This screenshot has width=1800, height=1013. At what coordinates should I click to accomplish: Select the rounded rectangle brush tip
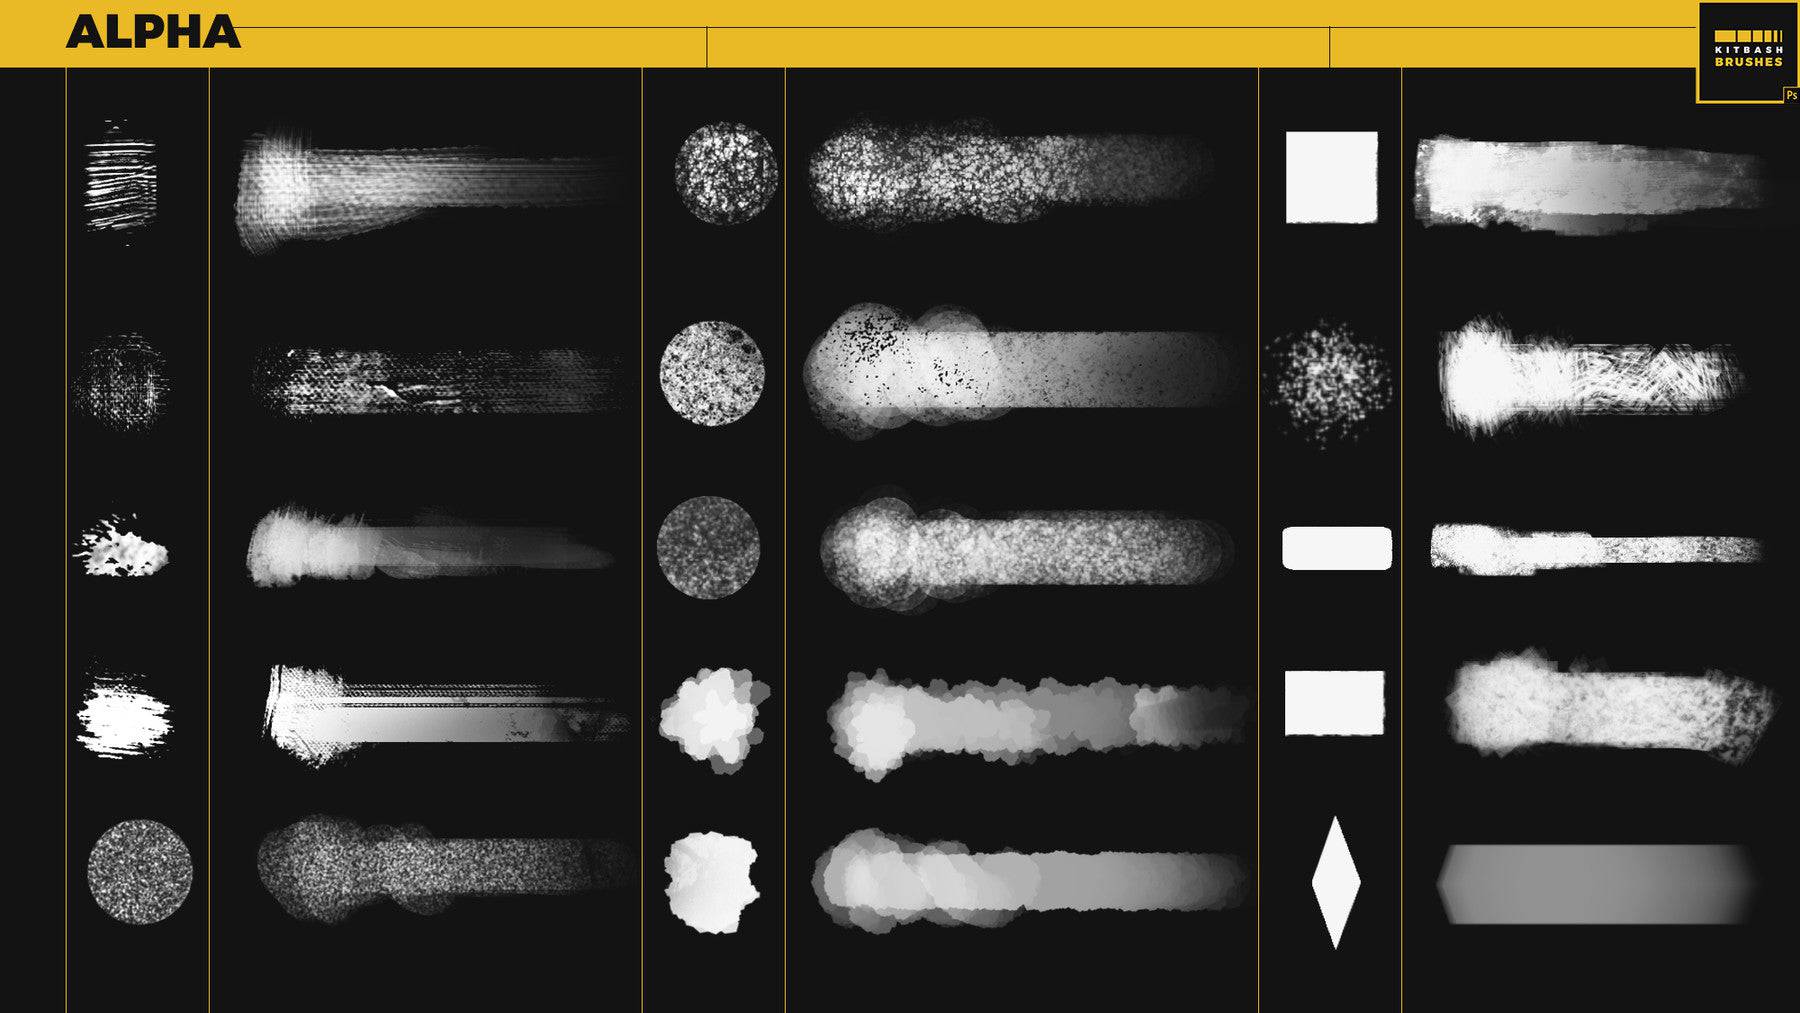click(1337, 548)
